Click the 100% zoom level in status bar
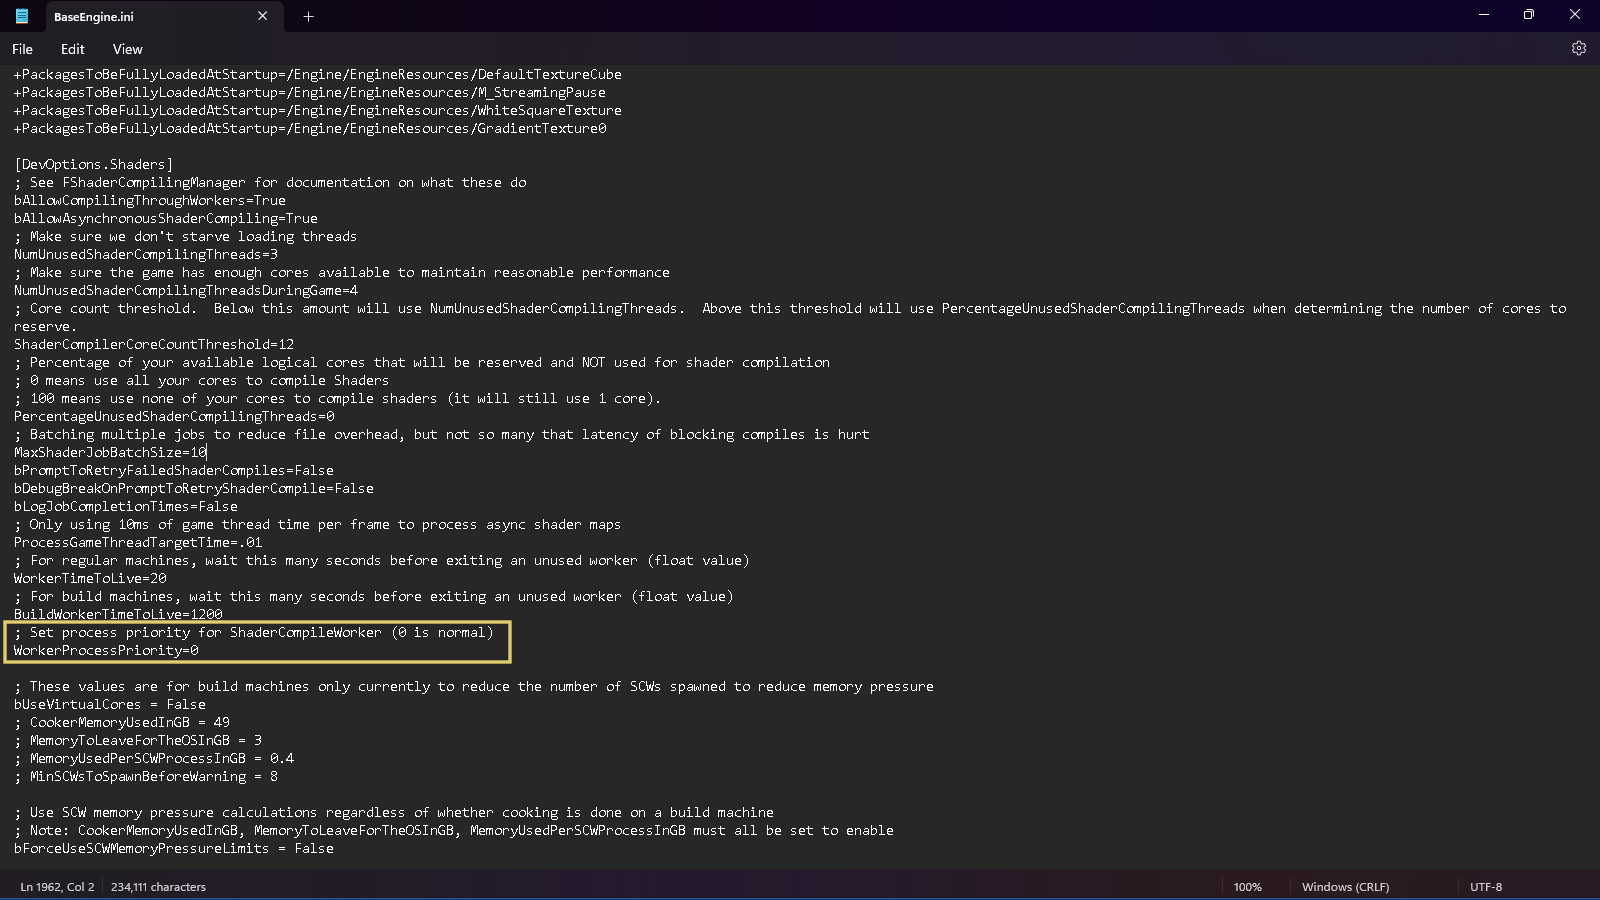The image size is (1600, 900). point(1247,887)
